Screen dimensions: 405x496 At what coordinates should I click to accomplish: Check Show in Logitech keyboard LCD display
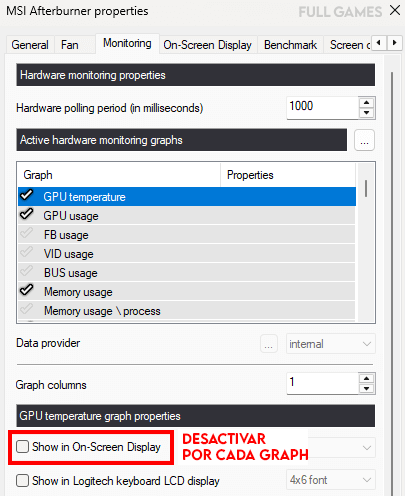pyautogui.click(x=22, y=481)
